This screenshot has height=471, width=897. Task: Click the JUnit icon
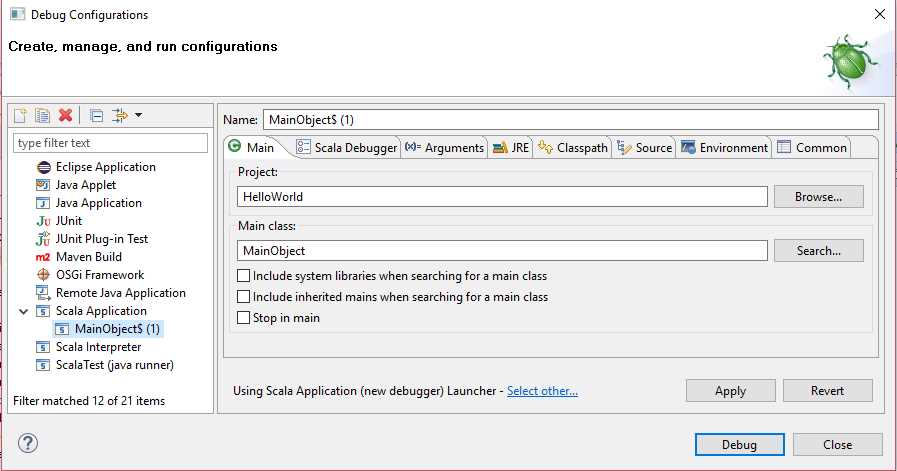coord(43,221)
